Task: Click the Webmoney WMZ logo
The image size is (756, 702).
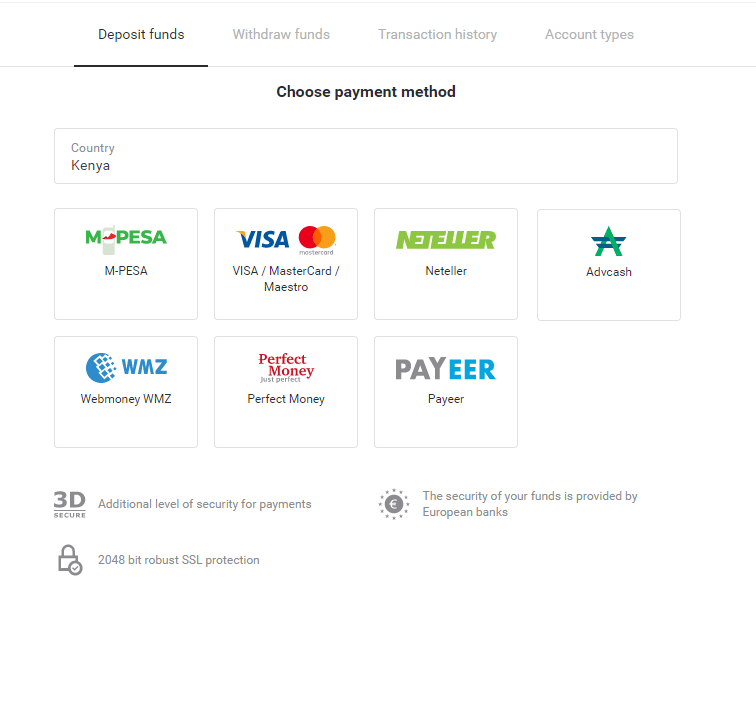Action: coord(126,368)
